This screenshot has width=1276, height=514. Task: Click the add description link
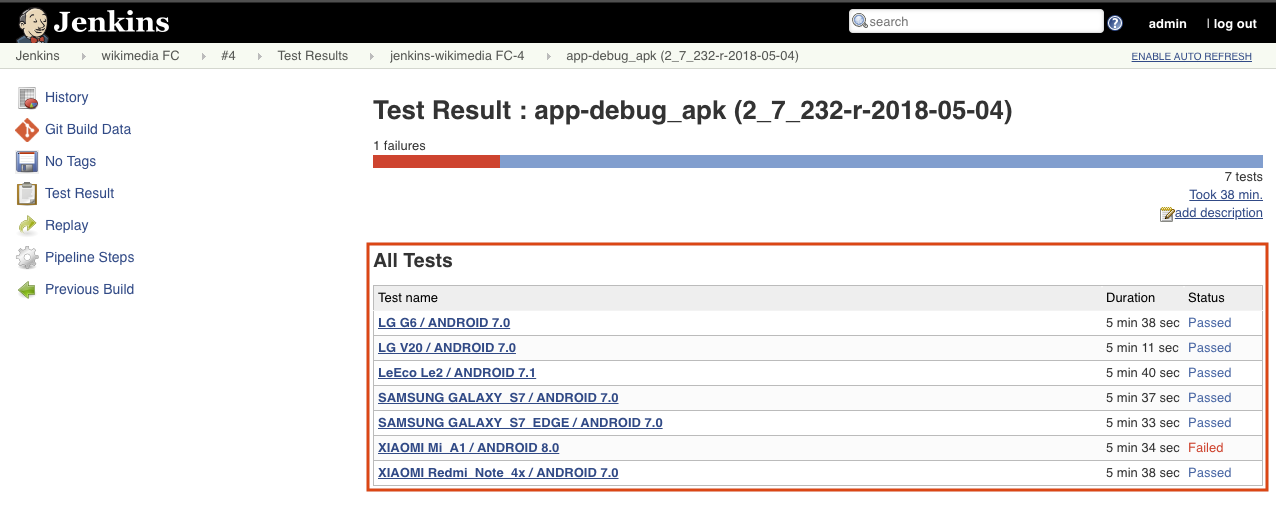click(x=1218, y=213)
